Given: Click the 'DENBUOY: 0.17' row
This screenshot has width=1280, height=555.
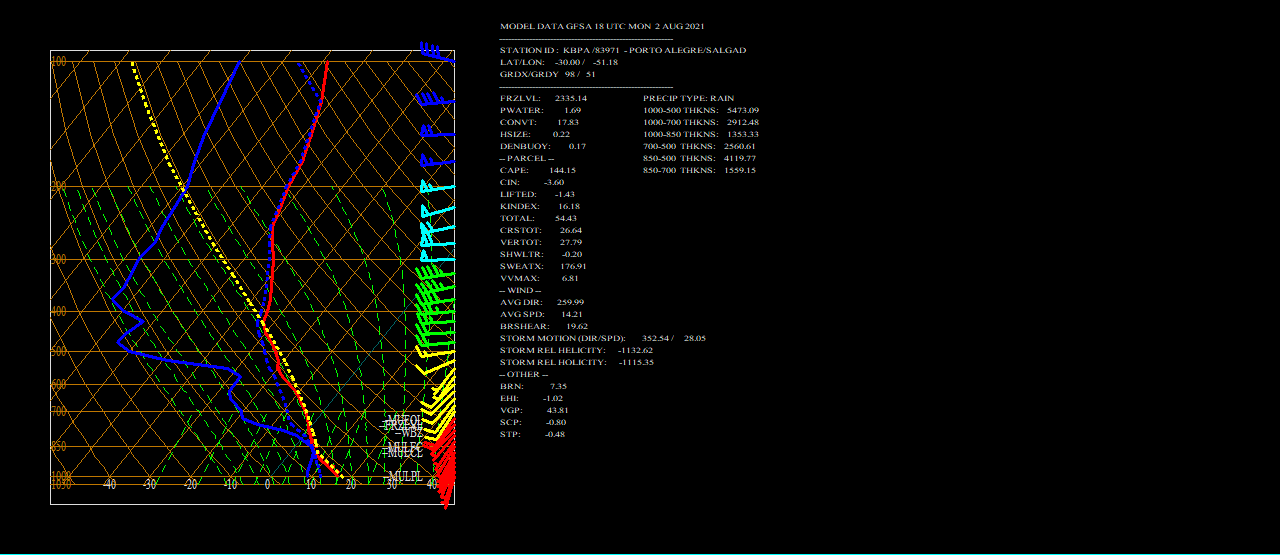Looking at the screenshot, I should (543, 146).
